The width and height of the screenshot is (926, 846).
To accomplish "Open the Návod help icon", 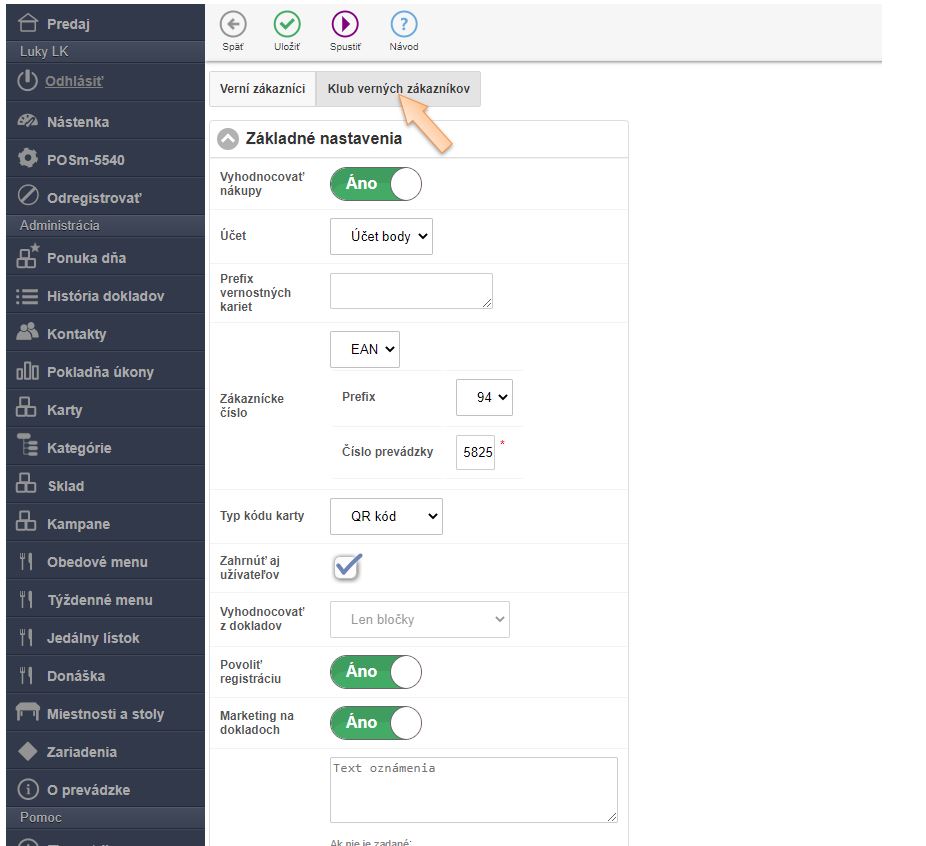I will coord(403,25).
